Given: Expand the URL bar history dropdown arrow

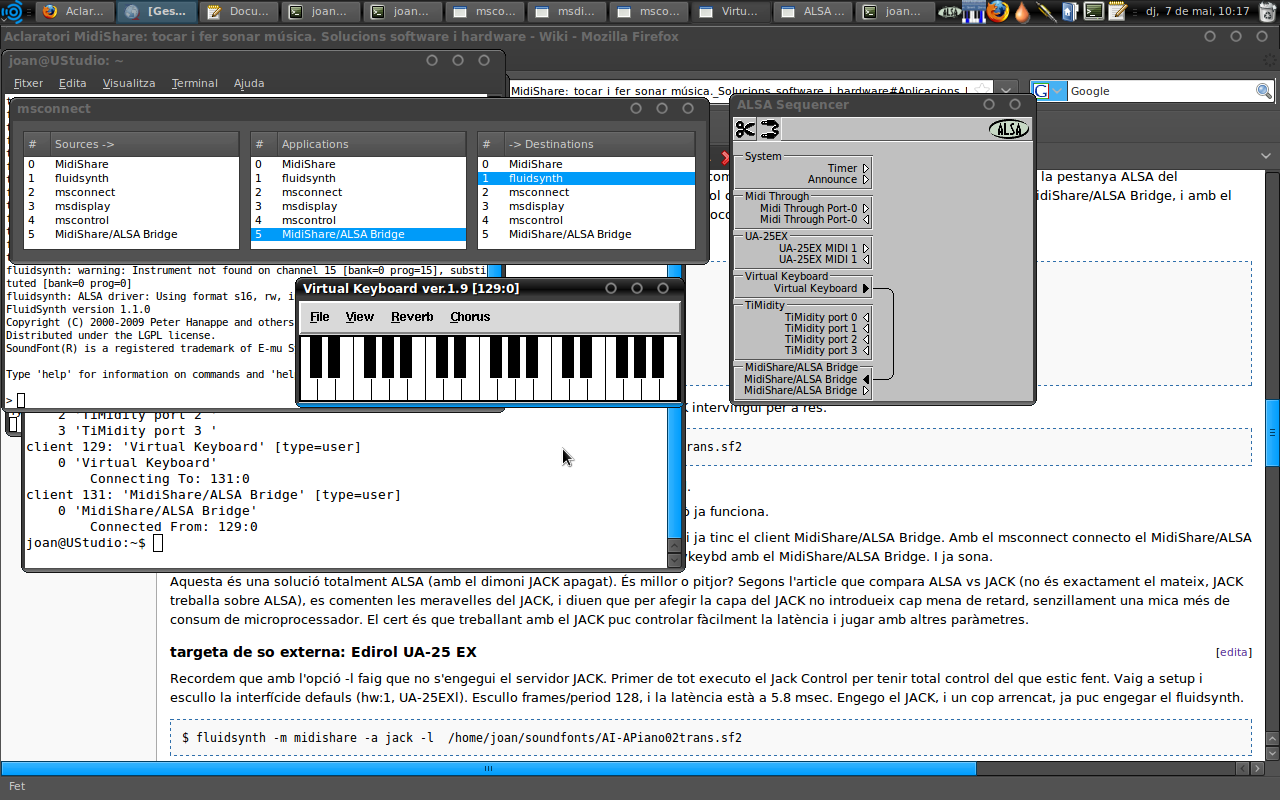Looking at the screenshot, I should click(1007, 91).
